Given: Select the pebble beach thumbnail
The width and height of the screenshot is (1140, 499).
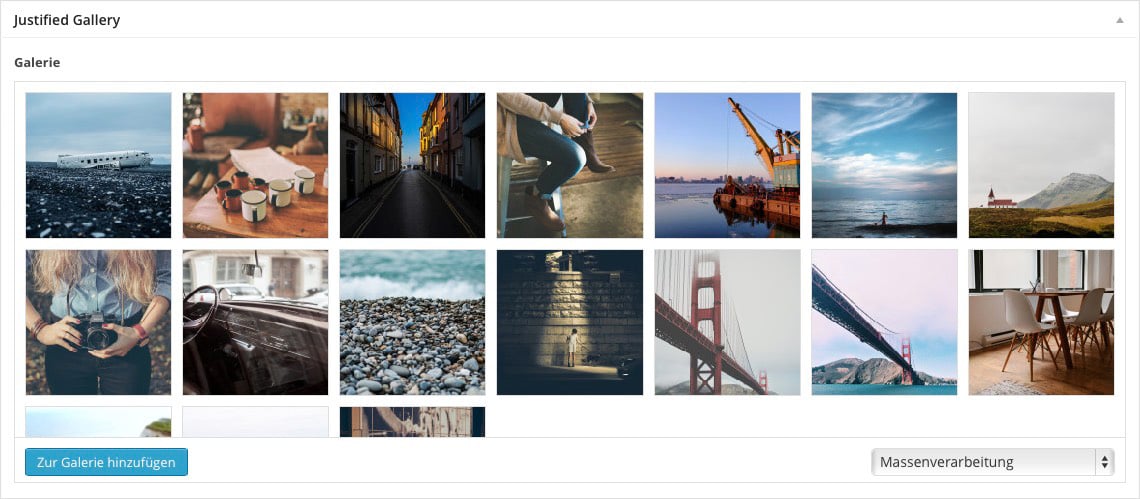Looking at the screenshot, I should tap(412, 322).
